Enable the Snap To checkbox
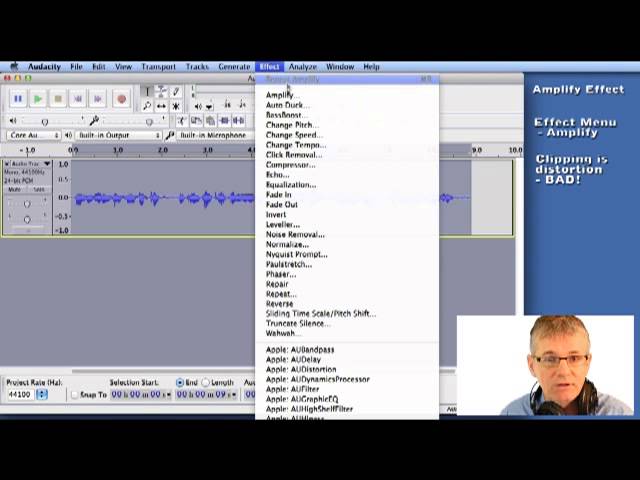This screenshot has height=480, width=640. 75,395
